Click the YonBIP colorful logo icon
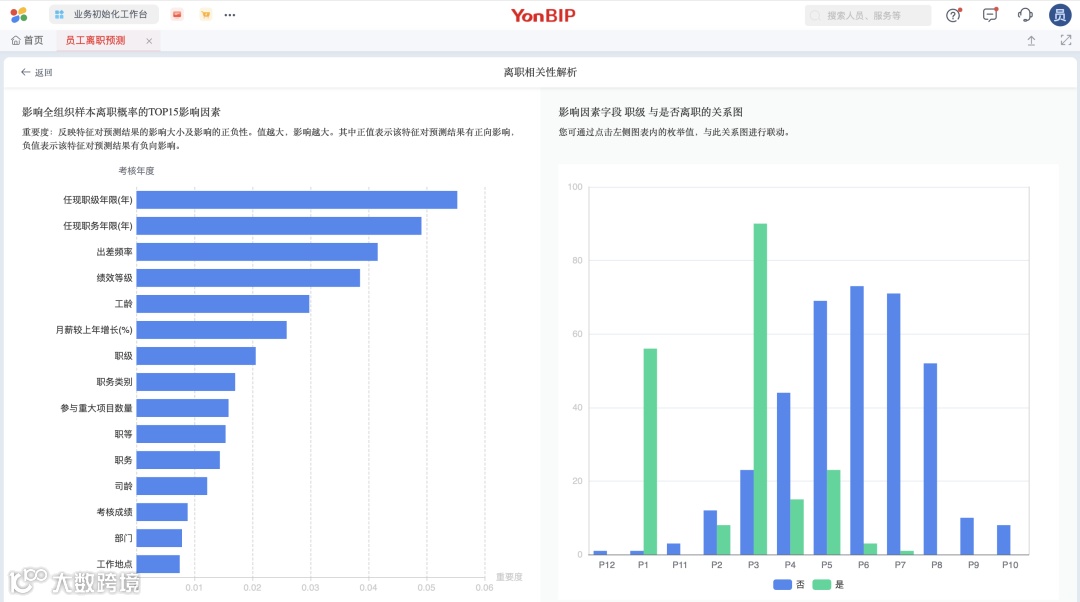Viewport: 1080px width, 602px height. pyautogui.click(x=19, y=14)
